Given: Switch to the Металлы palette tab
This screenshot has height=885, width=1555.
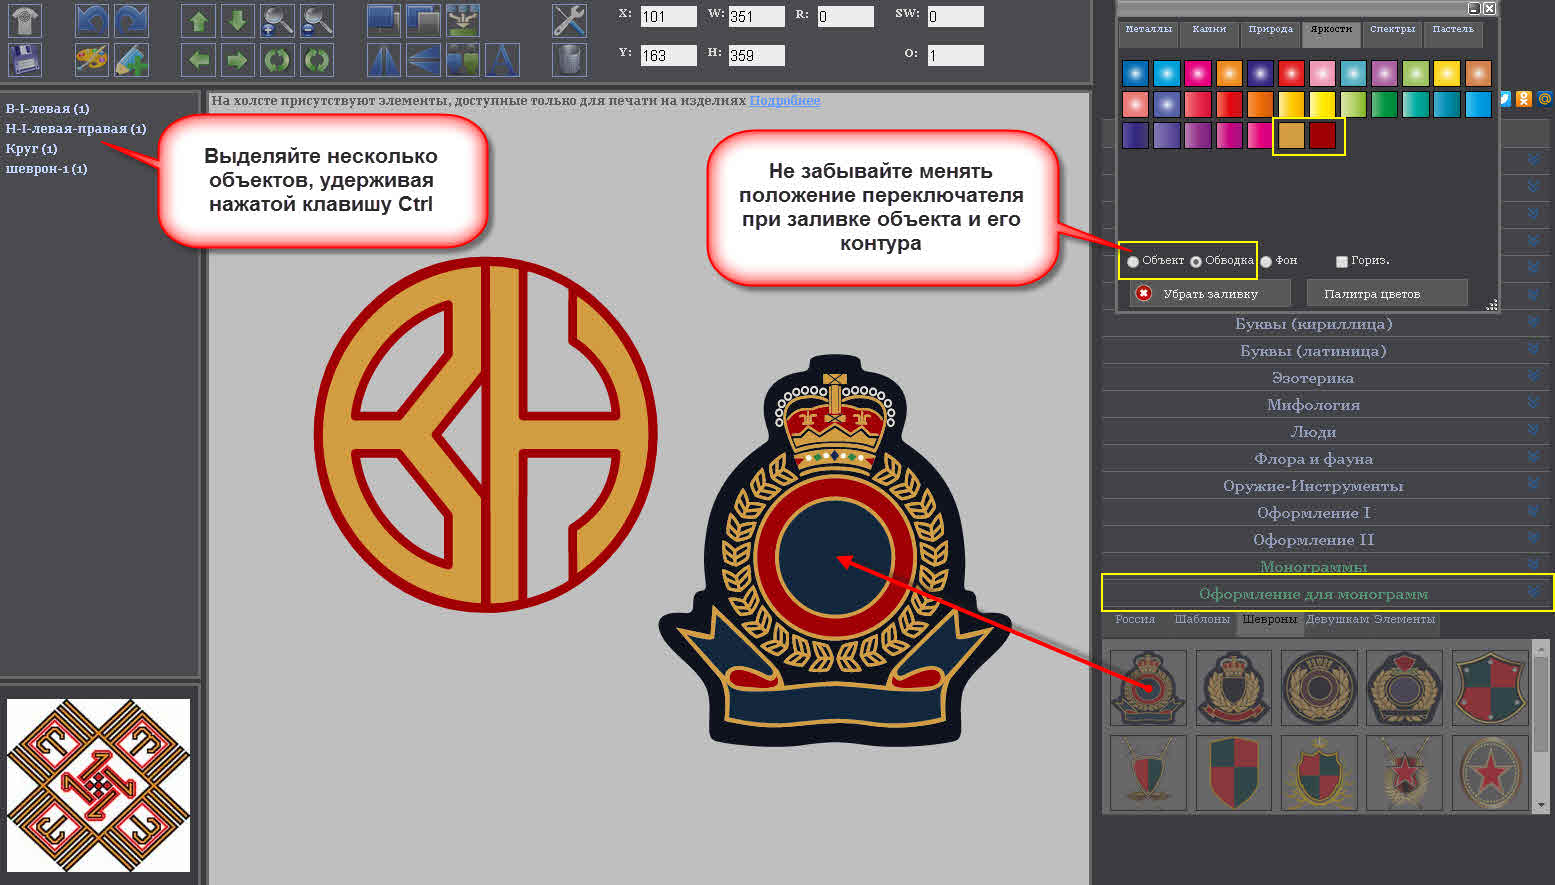Looking at the screenshot, I should (x=1148, y=30).
